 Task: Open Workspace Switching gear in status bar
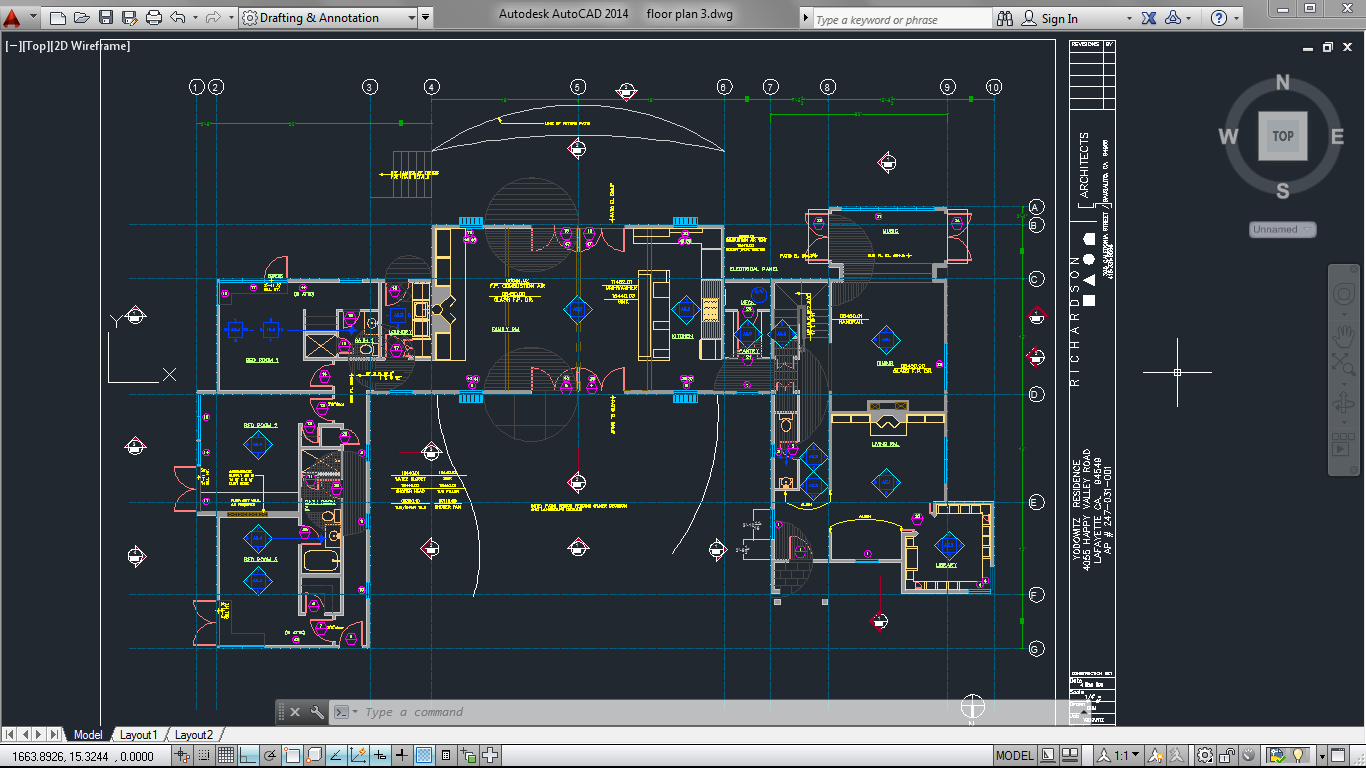pos(1206,755)
